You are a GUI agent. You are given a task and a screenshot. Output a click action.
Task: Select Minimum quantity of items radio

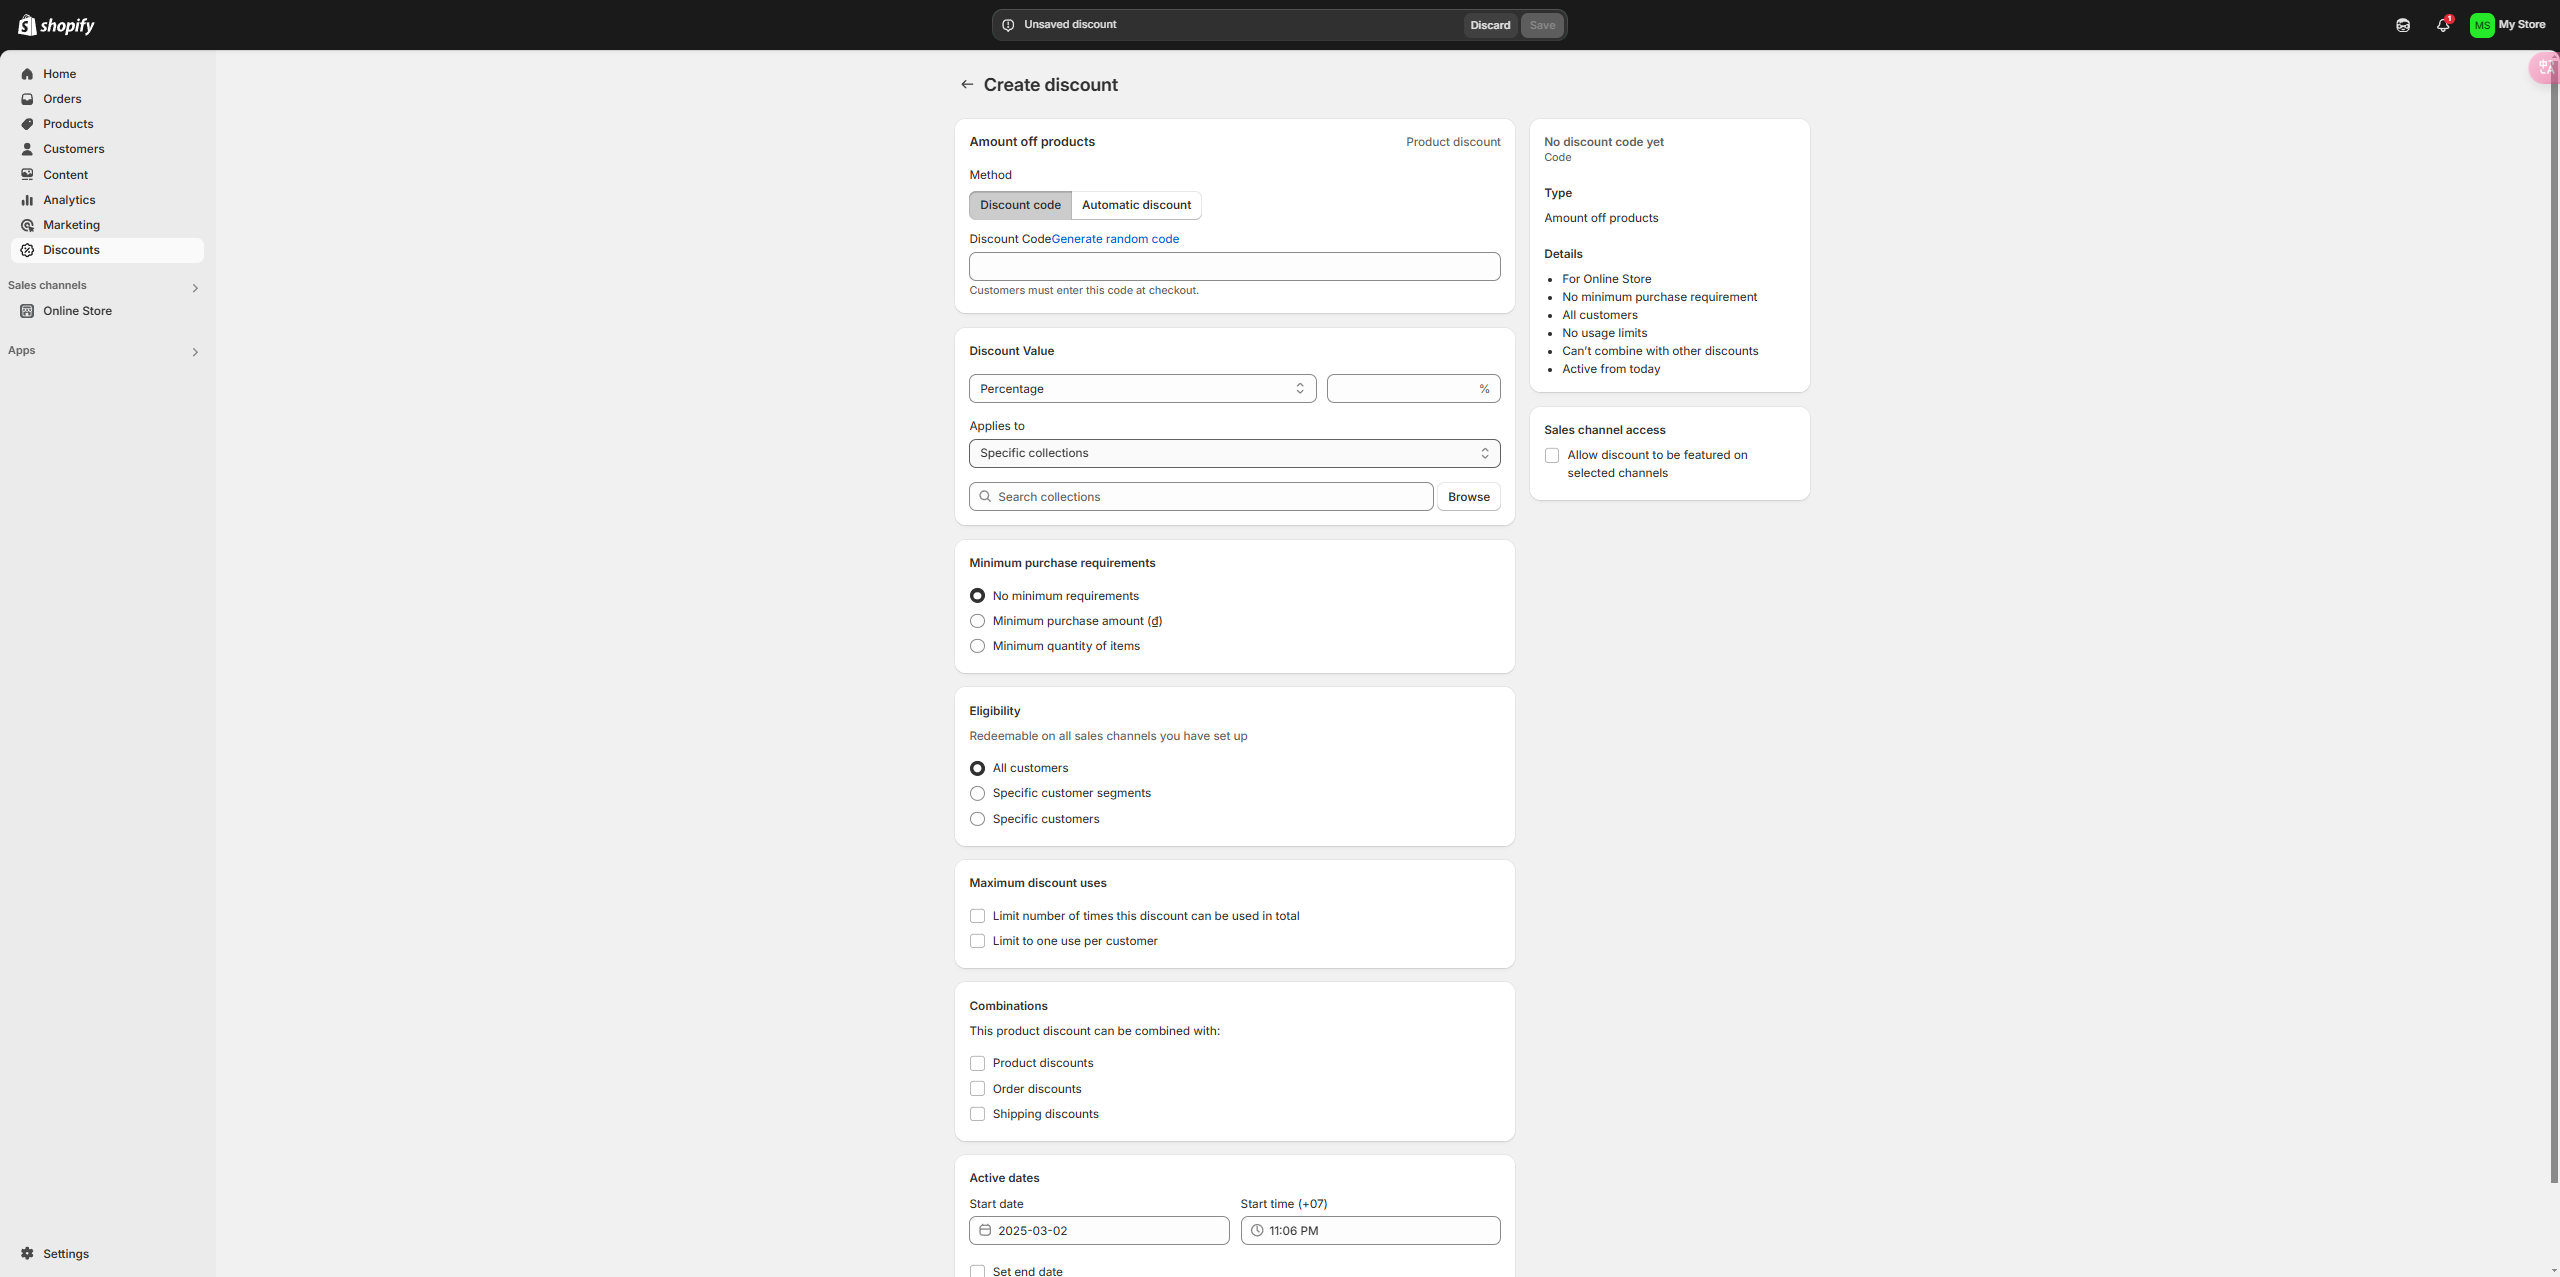pos(977,646)
